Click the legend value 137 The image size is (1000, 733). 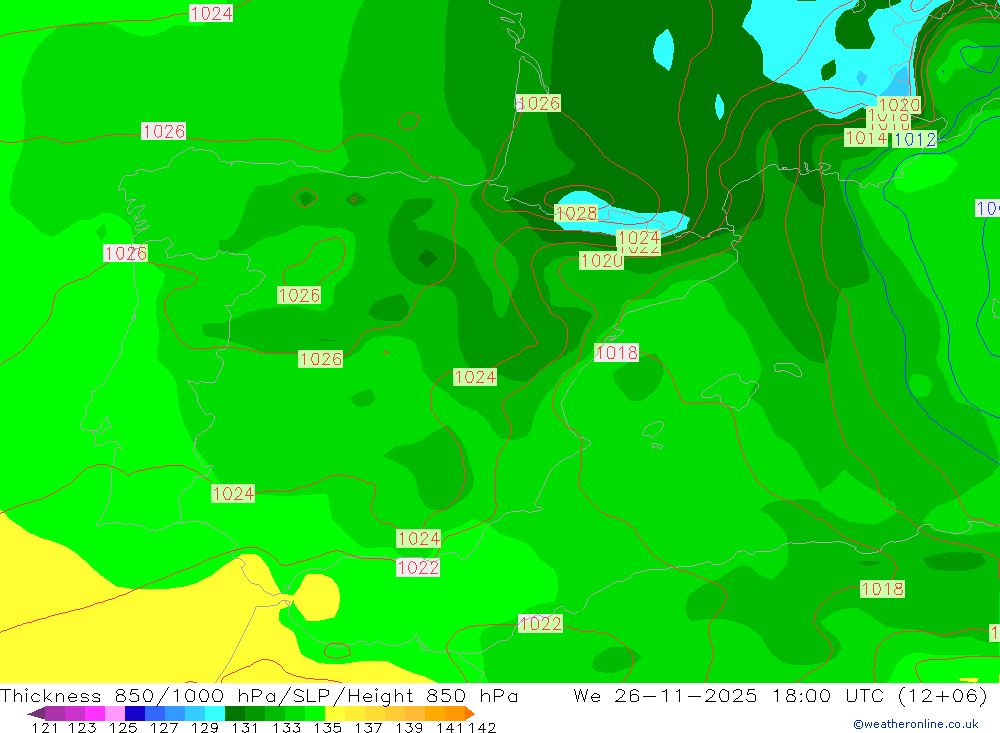click(x=368, y=727)
